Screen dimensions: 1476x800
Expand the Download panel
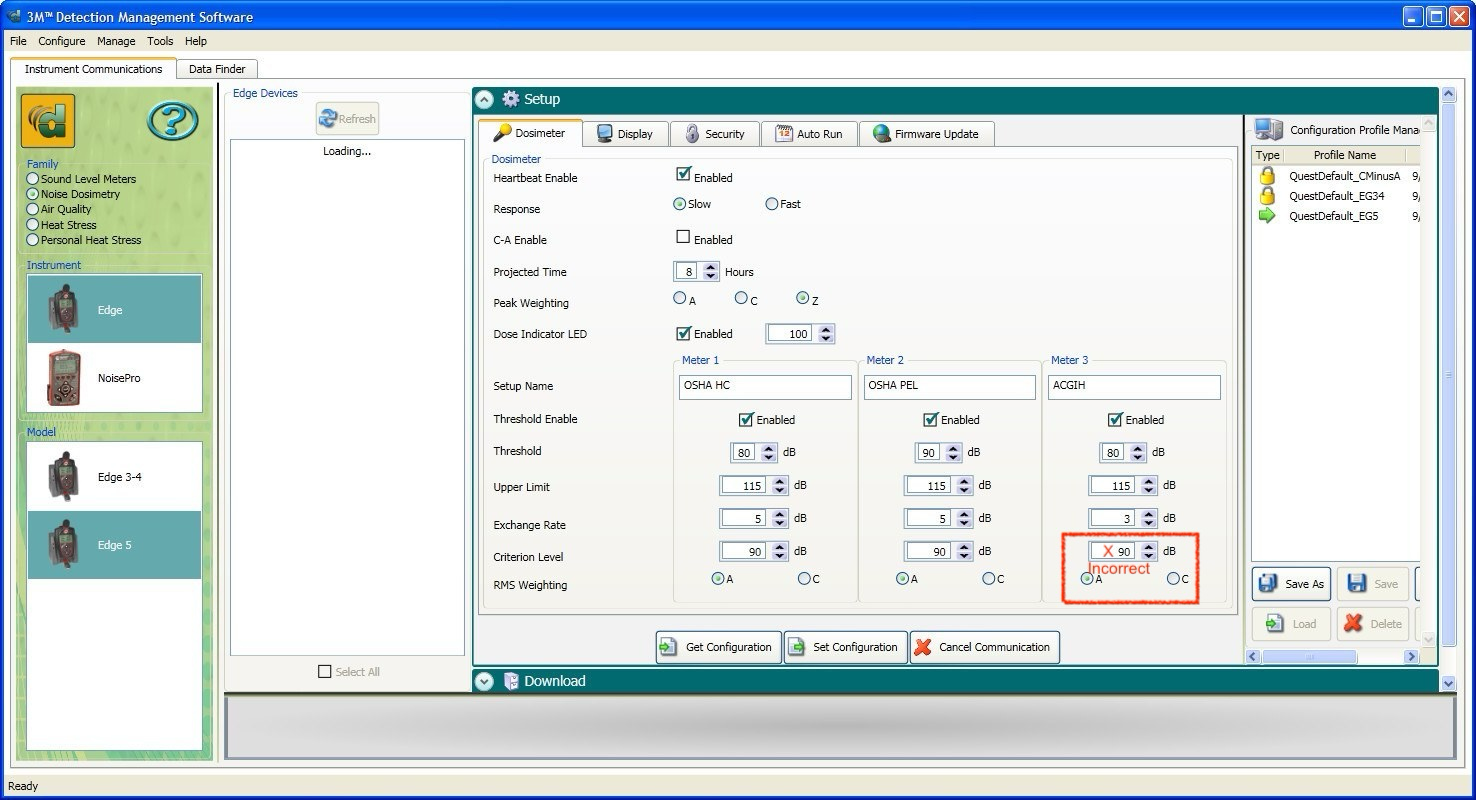[x=485, y=681]
